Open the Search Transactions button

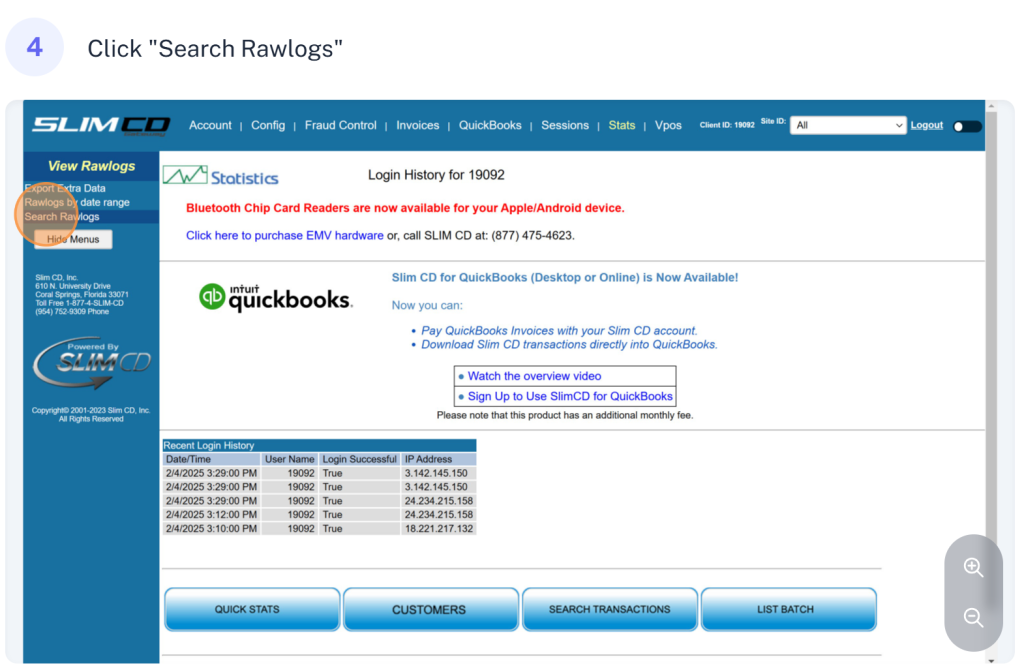click(609, 609)
